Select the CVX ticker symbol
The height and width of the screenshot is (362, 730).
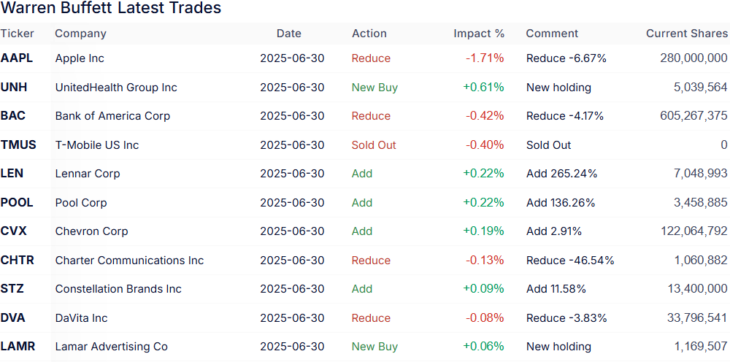click(14, 231)
